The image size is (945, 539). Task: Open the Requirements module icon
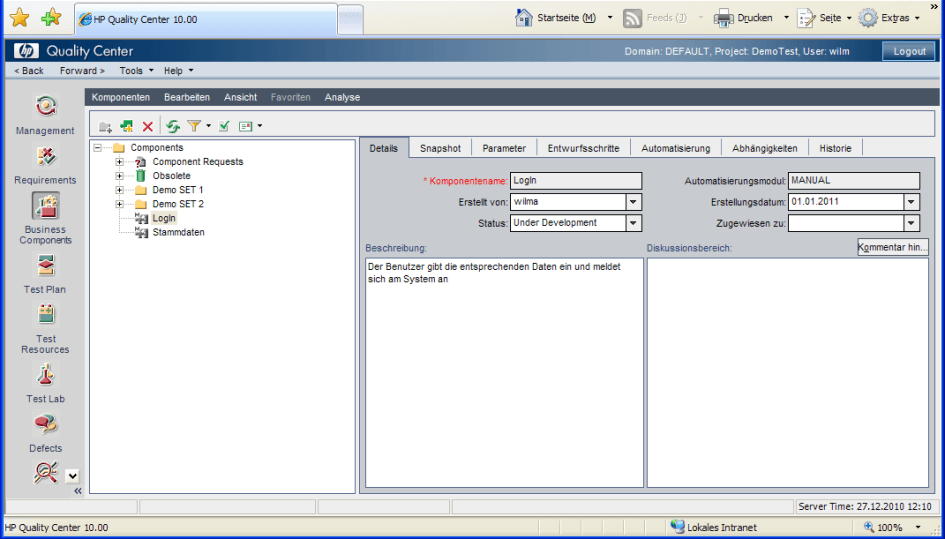[x=45, y=156]
